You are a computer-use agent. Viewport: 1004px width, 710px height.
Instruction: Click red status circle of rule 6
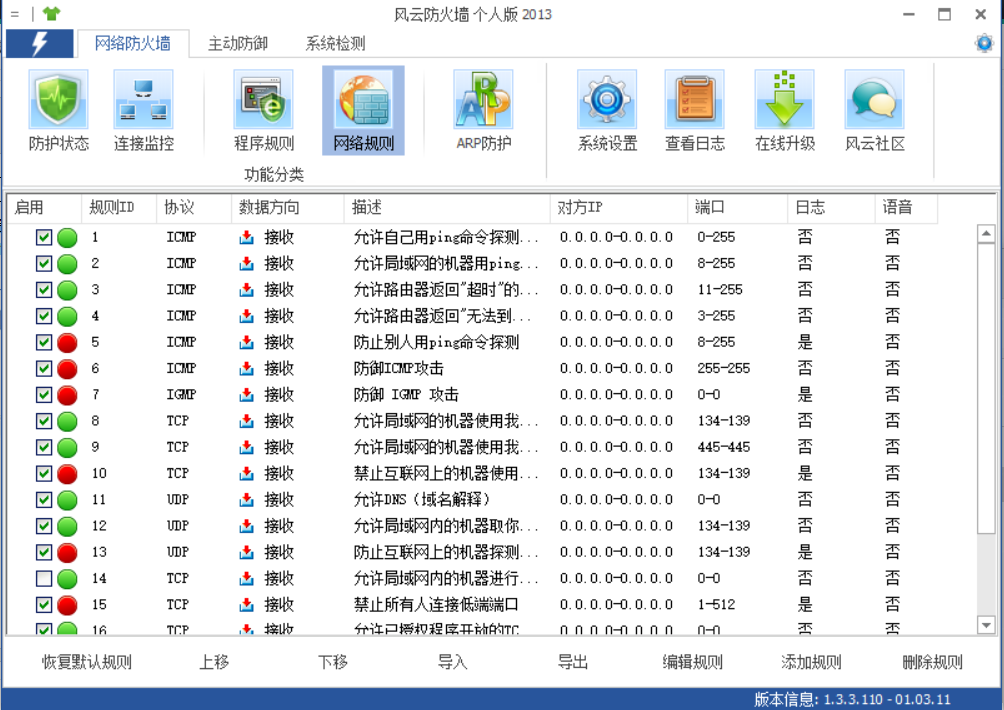pyautogui.click(x=67, y=369)
